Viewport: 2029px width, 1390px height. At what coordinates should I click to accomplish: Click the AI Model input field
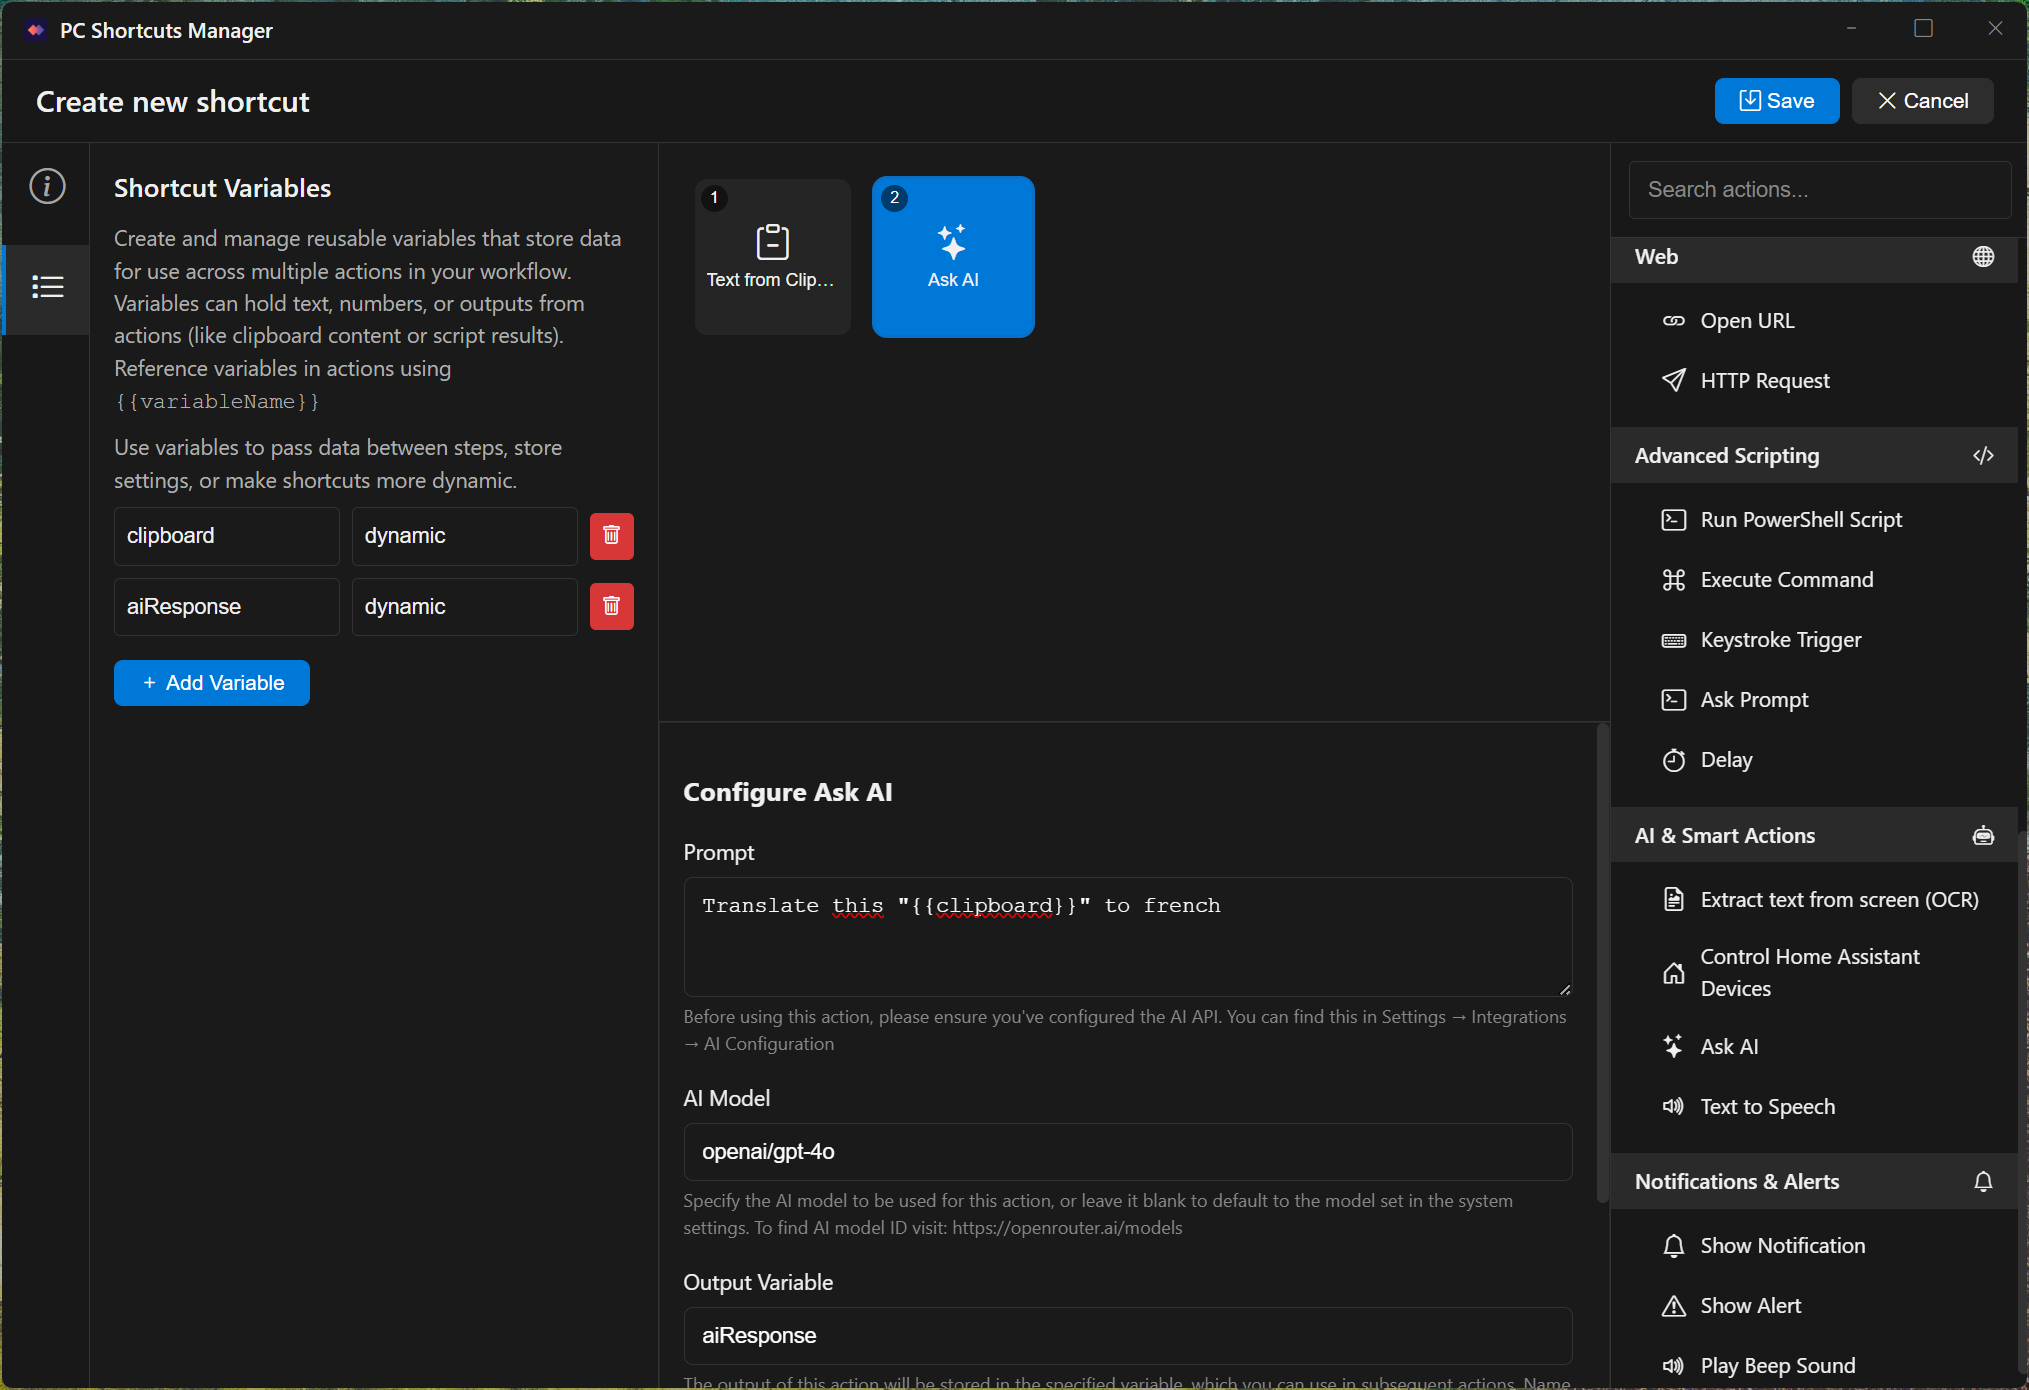[x=1127, y=1152]
